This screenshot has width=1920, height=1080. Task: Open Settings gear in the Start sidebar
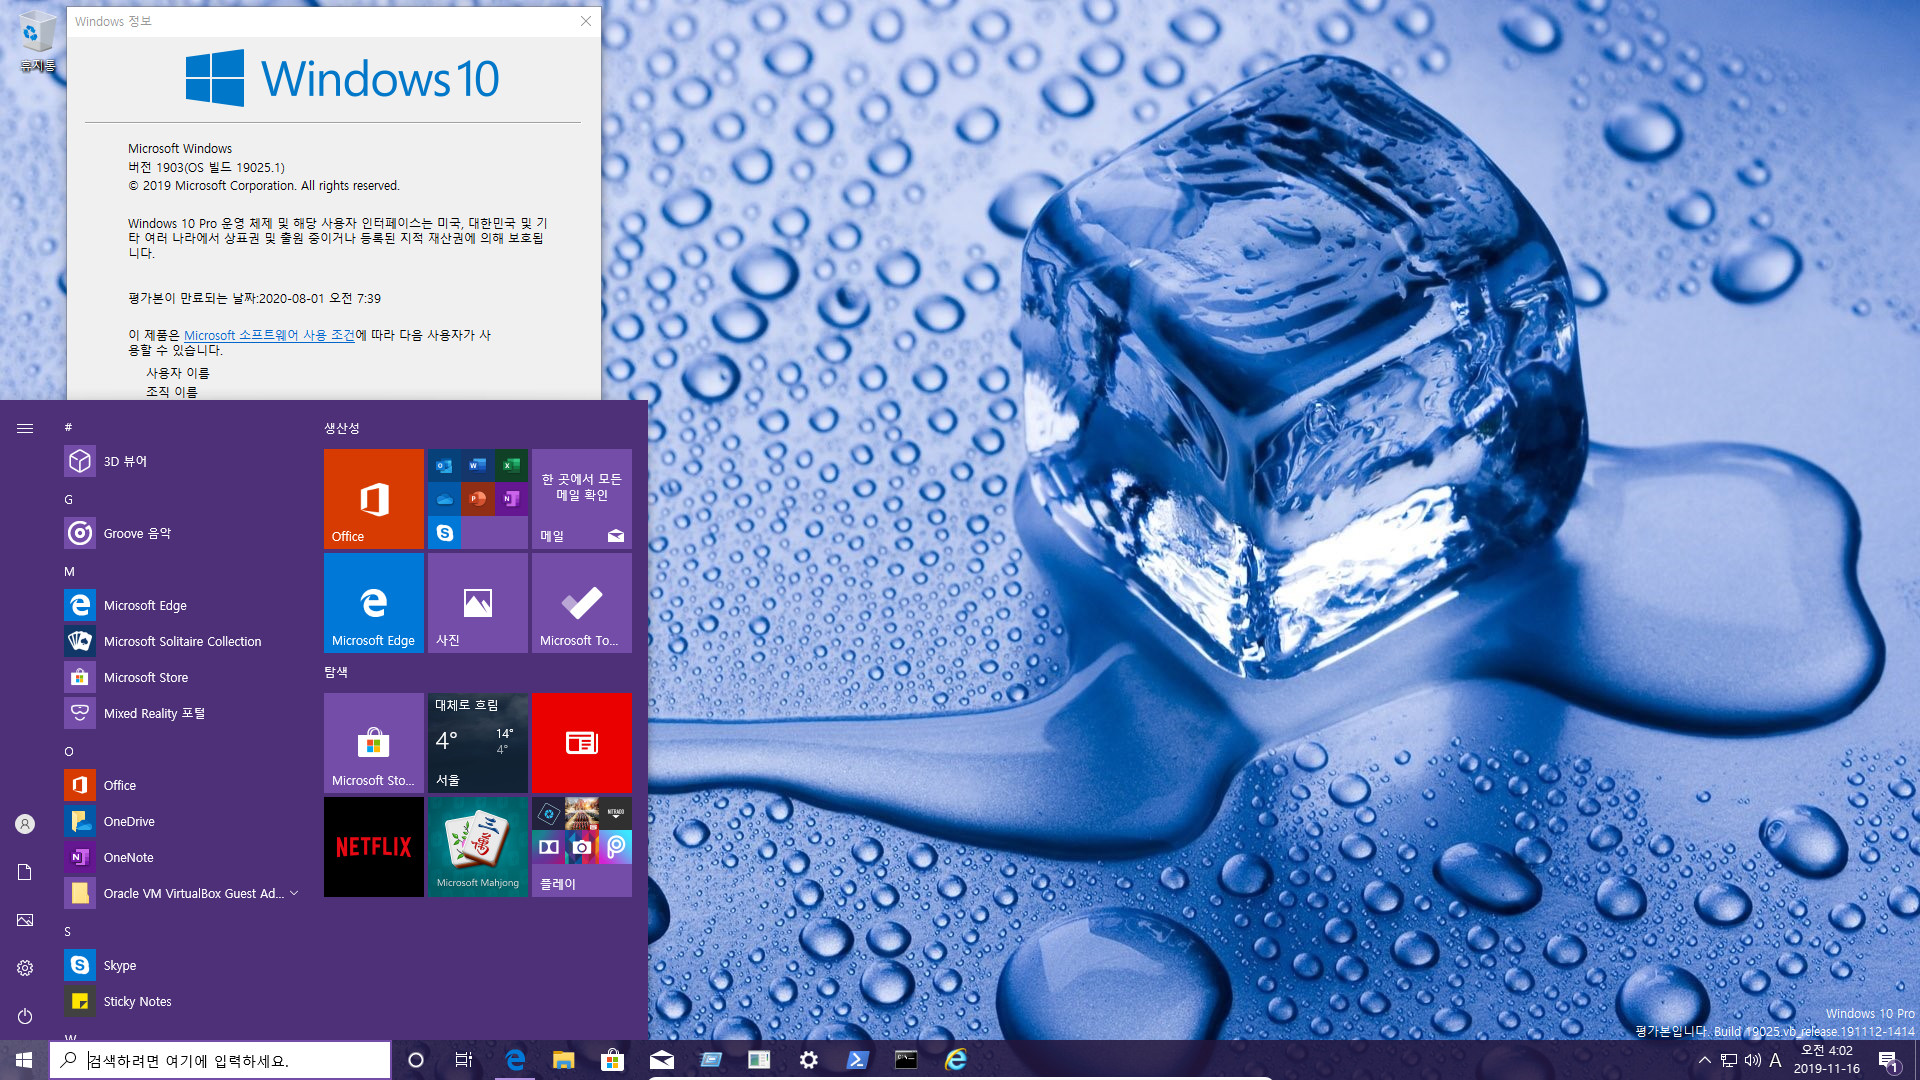25,968
